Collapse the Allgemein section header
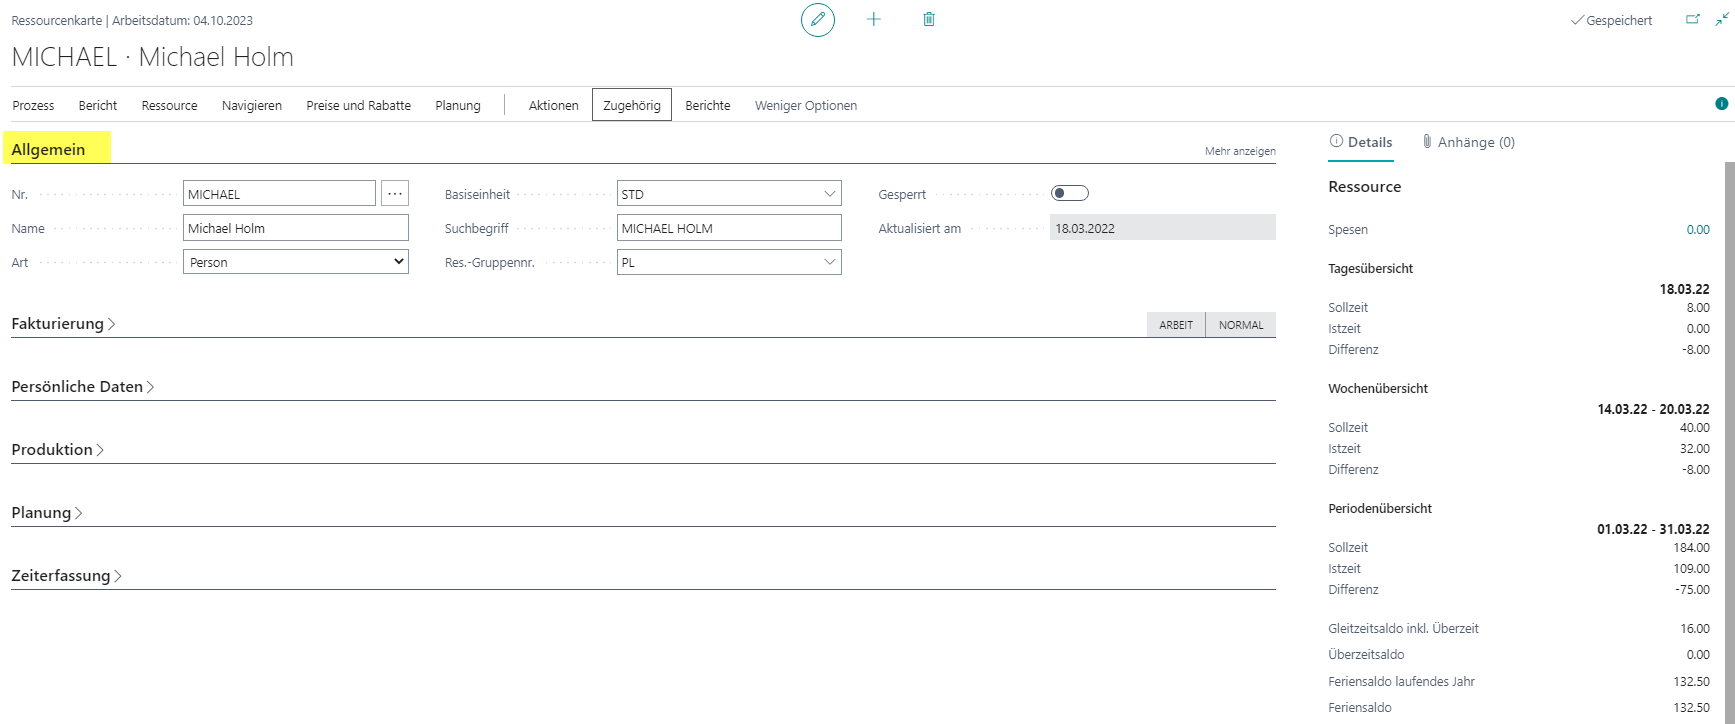Viewport: 1735px width, 724px height. [x=48, y=149]
